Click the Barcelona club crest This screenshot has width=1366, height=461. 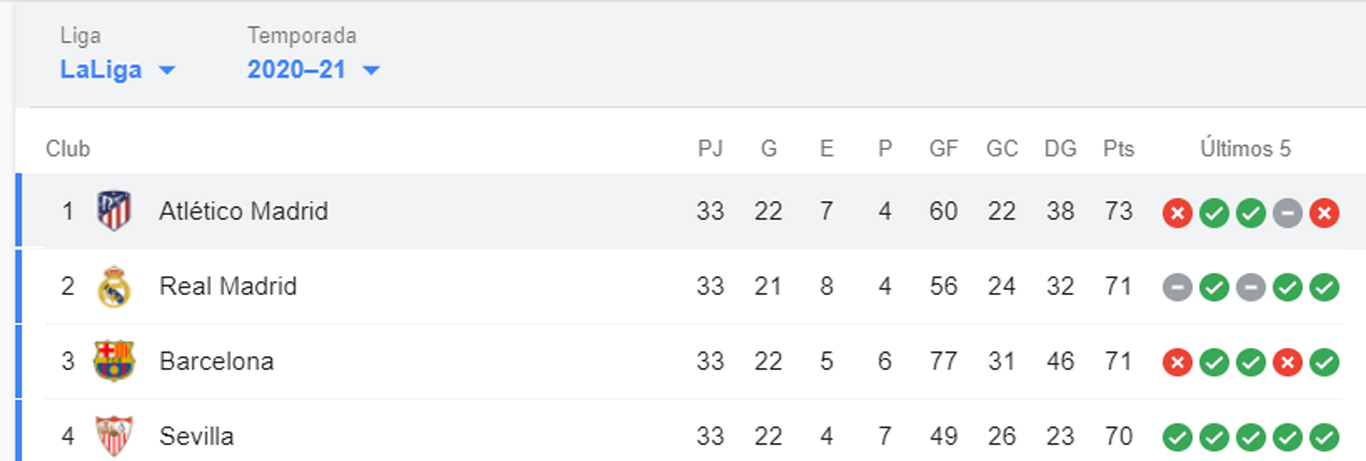(x=114, y=361)
